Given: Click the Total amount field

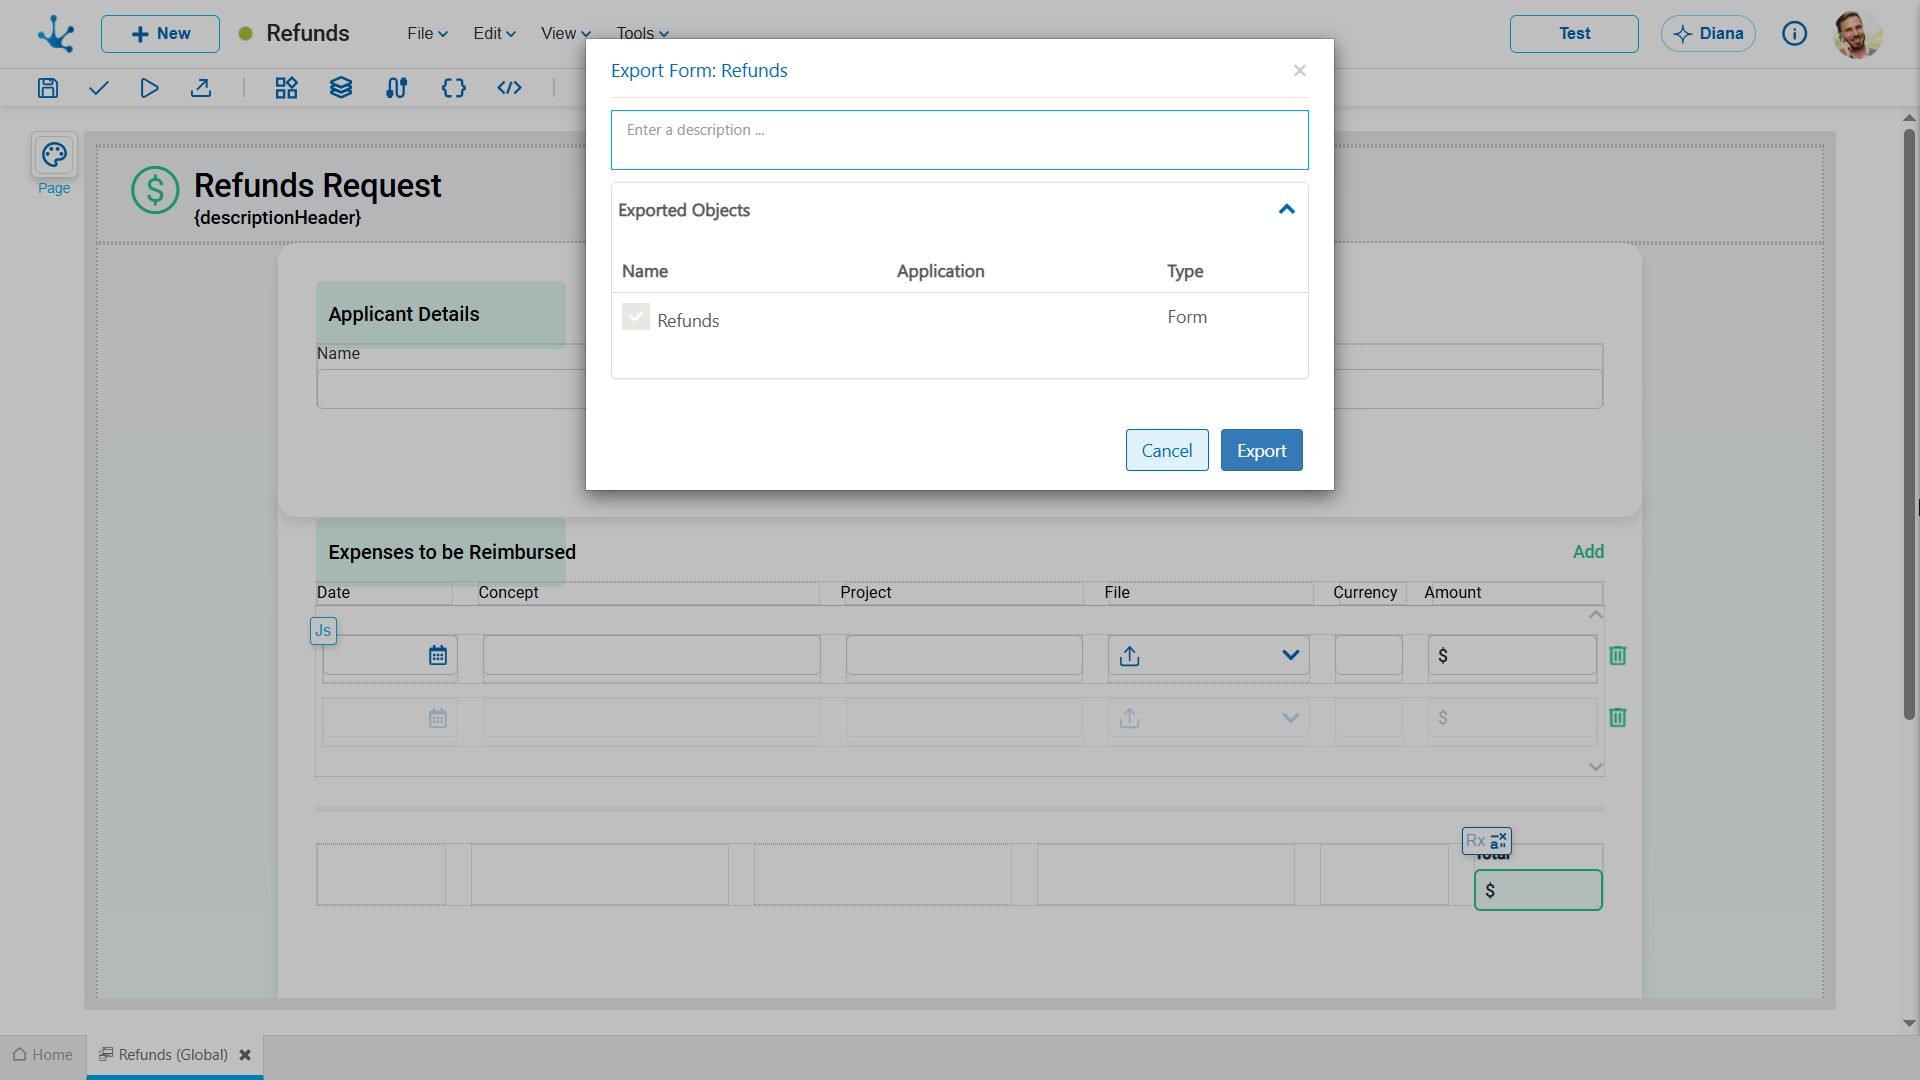Looking at the screenshot, I should point(1538,890).
